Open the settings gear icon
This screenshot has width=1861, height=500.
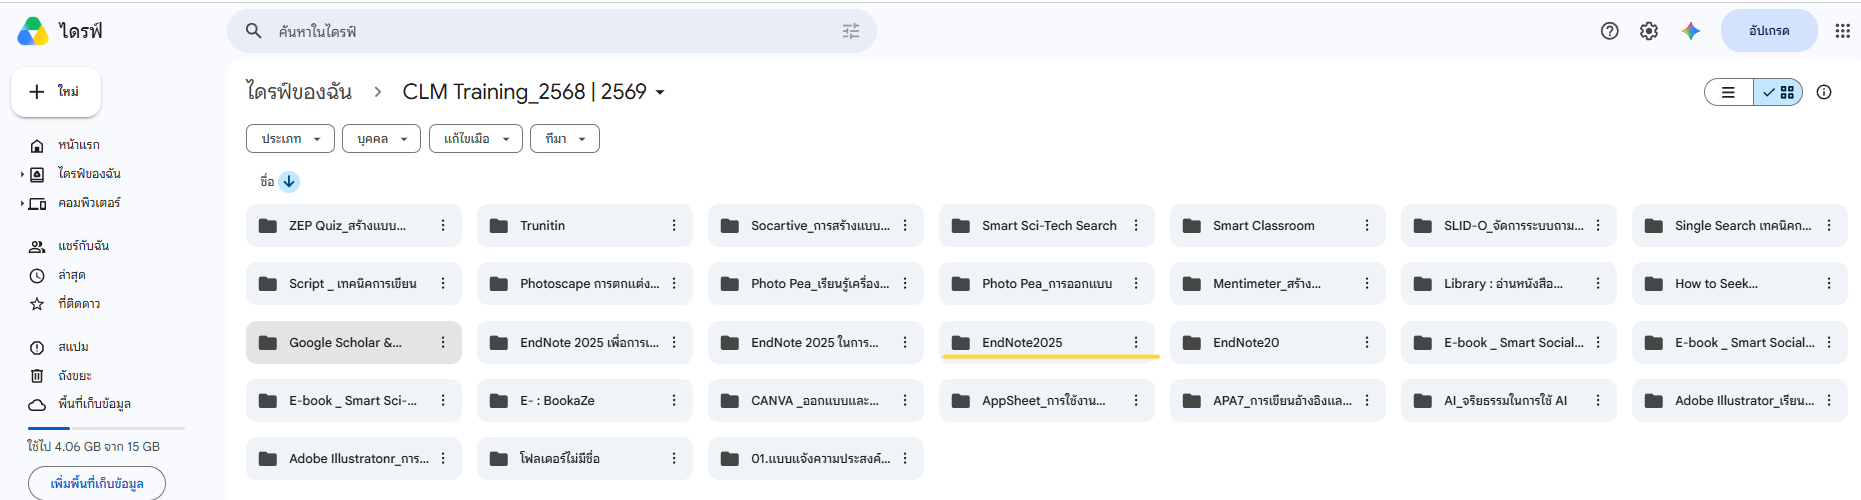pos(1649,31)
